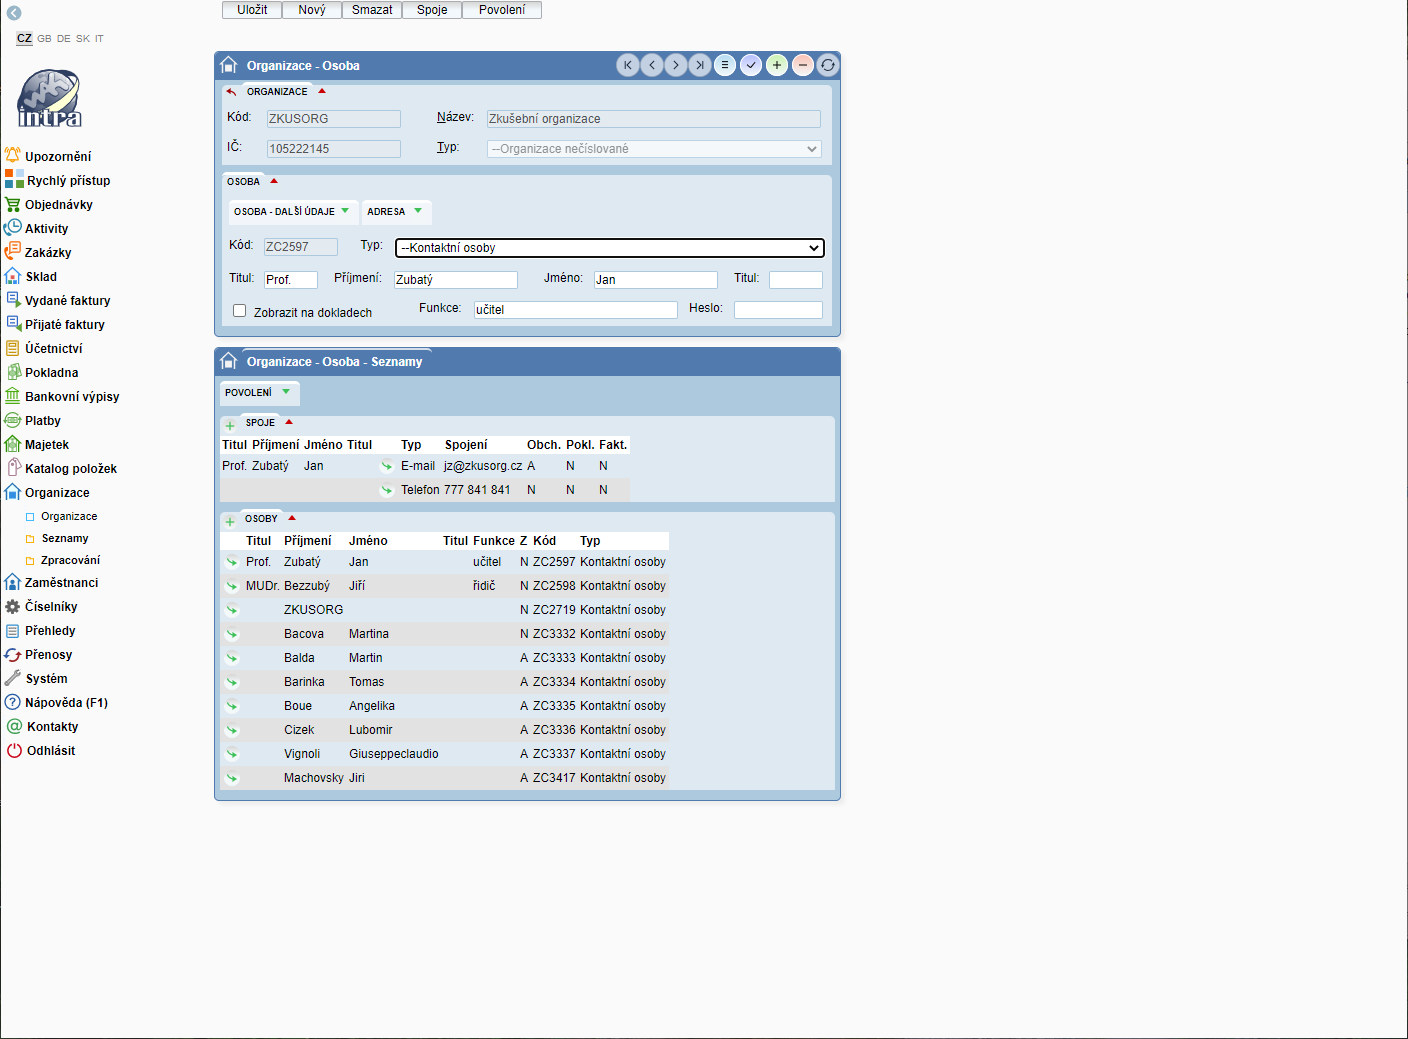
Task: Select the Seznamy submenu under Organizace
Action: pos(65,539)
